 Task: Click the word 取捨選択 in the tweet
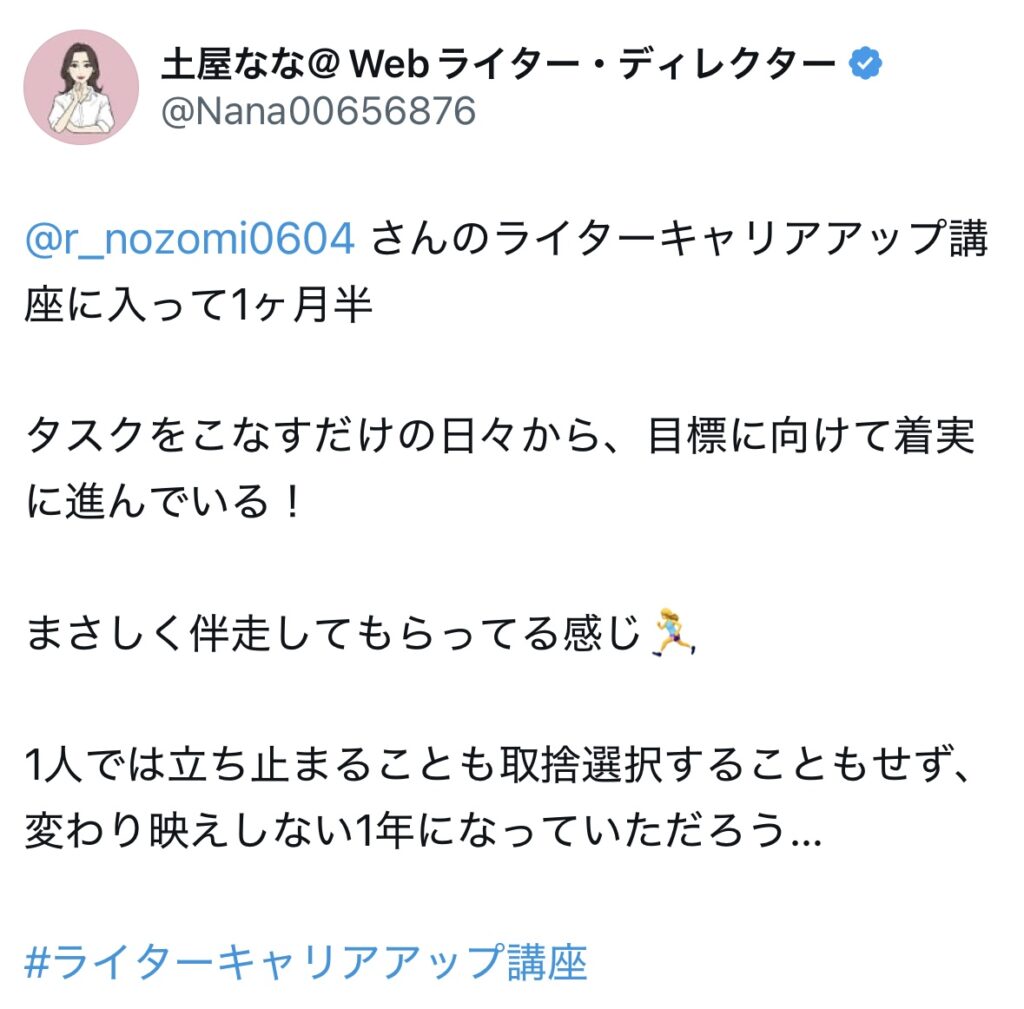(x=581, y=765)
